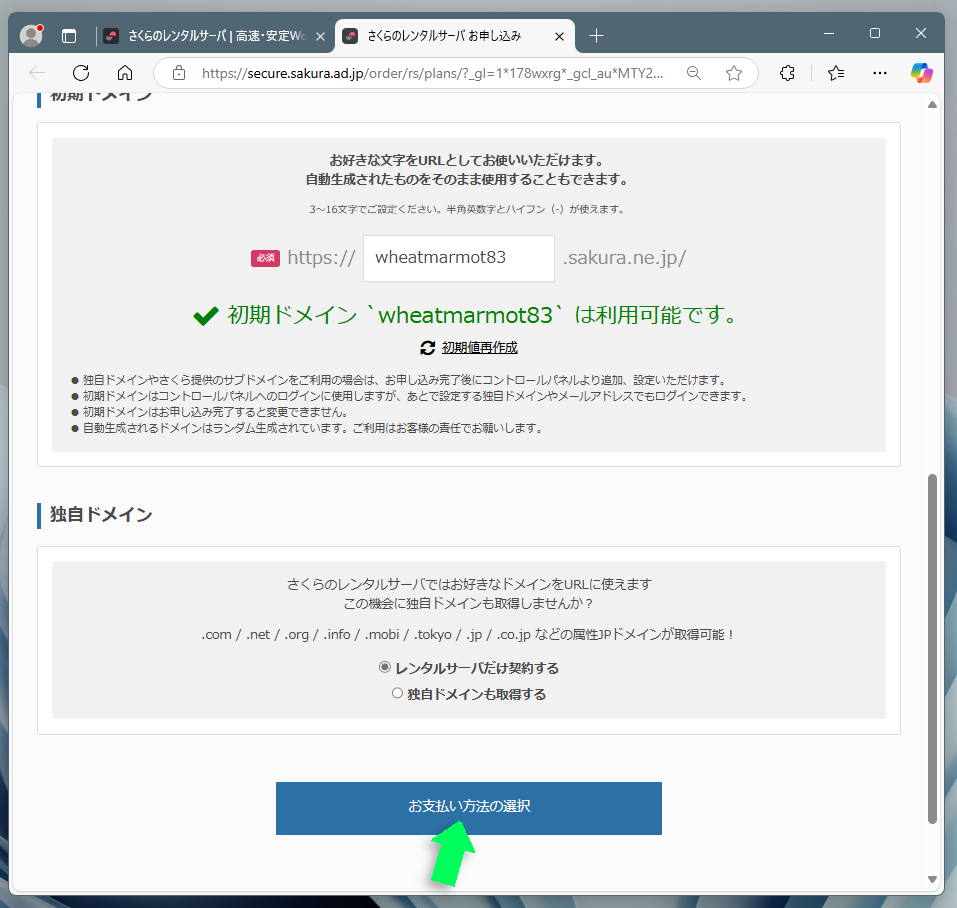The width and height of the screenshot is (957, 908).
Task: Click the note 初期ドメインはお申し込み完了すると変更できません
Action: click(215, 413)
